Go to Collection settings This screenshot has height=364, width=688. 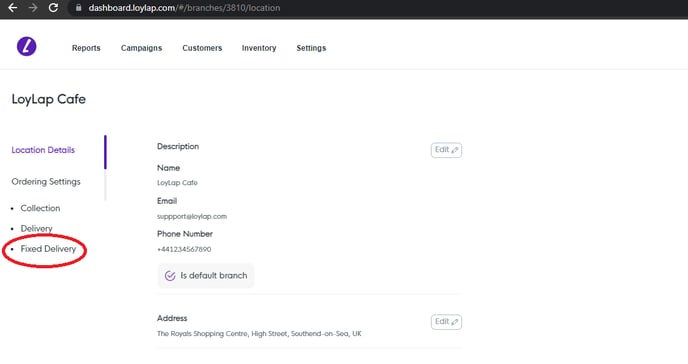(40, 208)
